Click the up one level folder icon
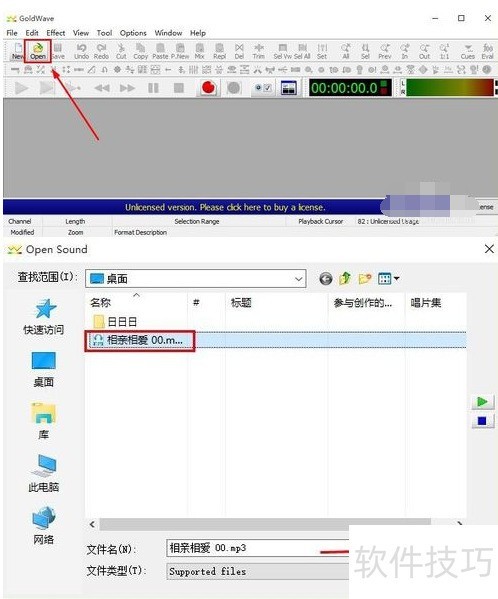This screenshot has width=498, height=599. 345,279
